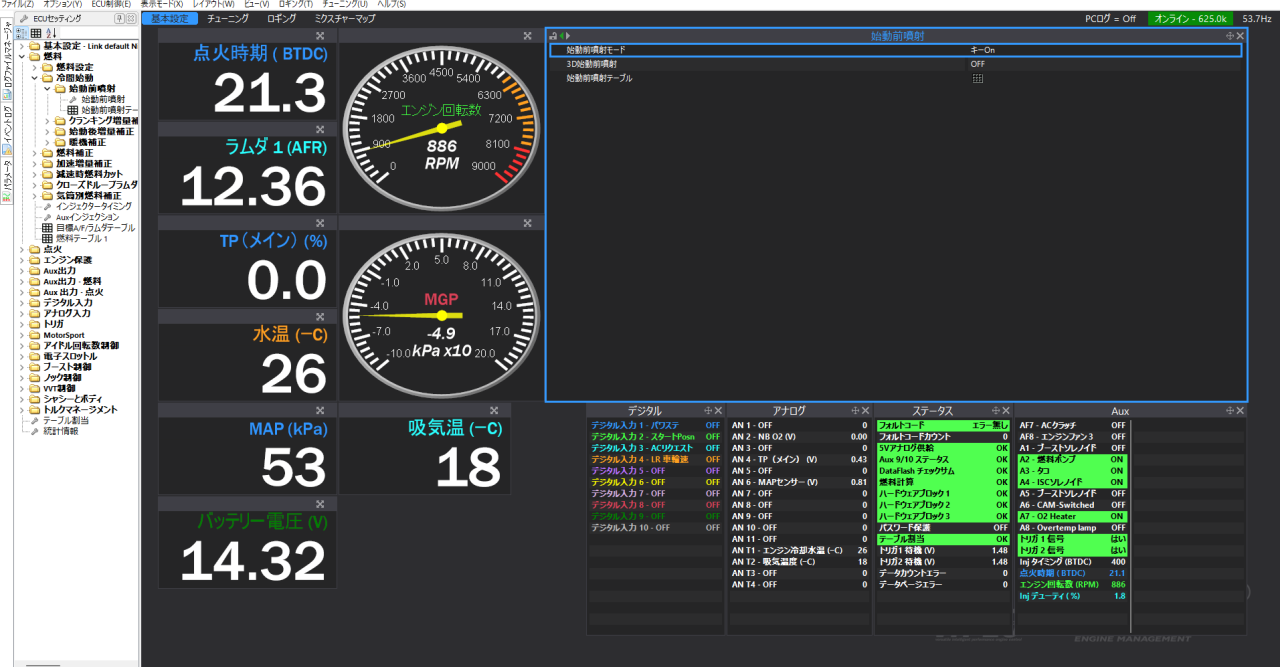Open the 始動前噴射テーブル grid icon
1280x667 pixels.
(x=977, y=78)
